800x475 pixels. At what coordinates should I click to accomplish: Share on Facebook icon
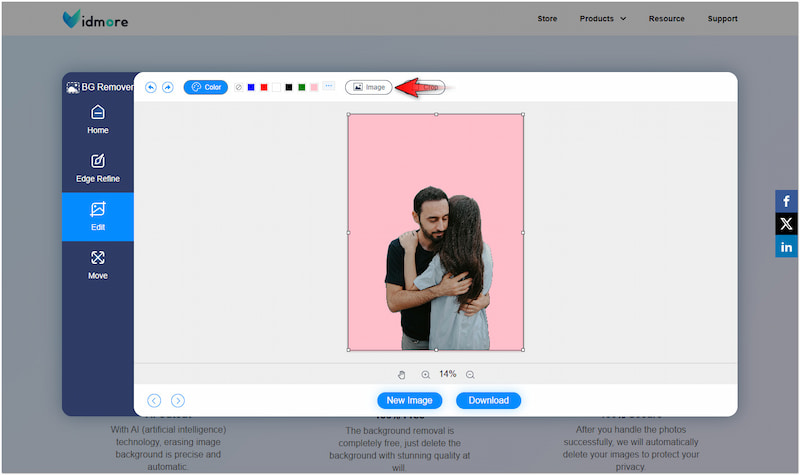786,201
